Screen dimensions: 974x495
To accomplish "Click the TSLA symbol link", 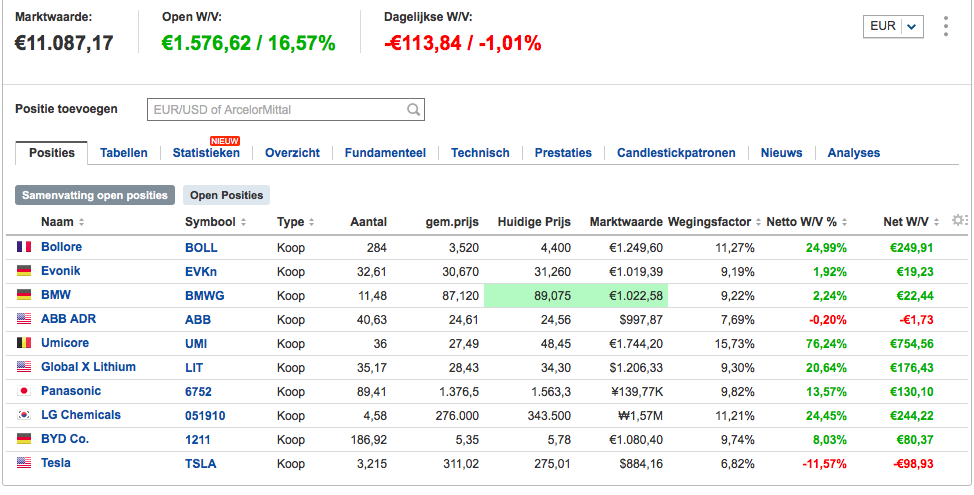I will (201, 464).
